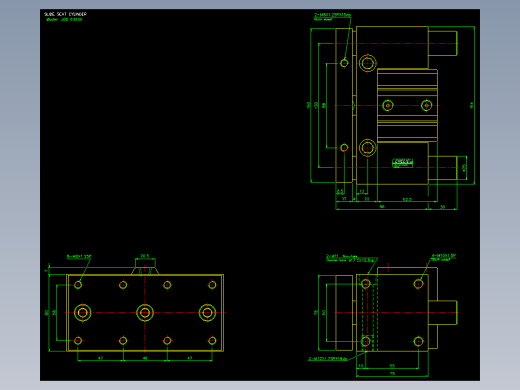Pick the "20.5" dimension above the plate view
The height and width of the screenshot is (390, 520).
(145, 256)
